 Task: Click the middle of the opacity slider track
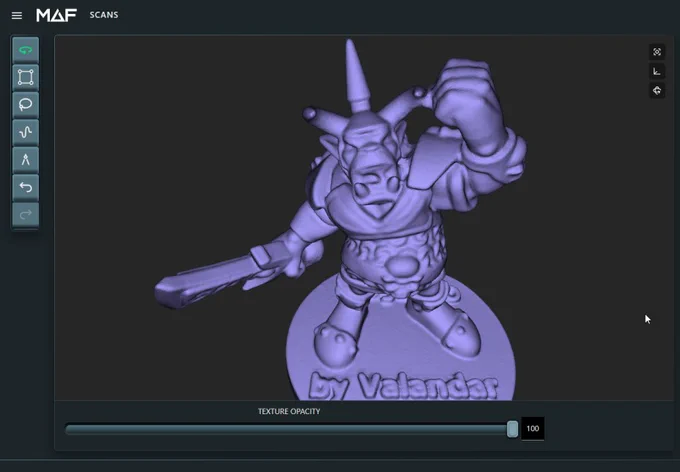tap(288, 429)
